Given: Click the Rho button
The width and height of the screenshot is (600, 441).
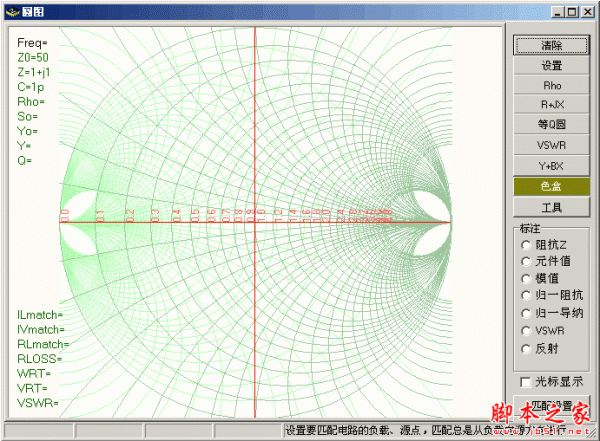Looking at the screenshot, I should pyautogui.click(x=551, y=85).
